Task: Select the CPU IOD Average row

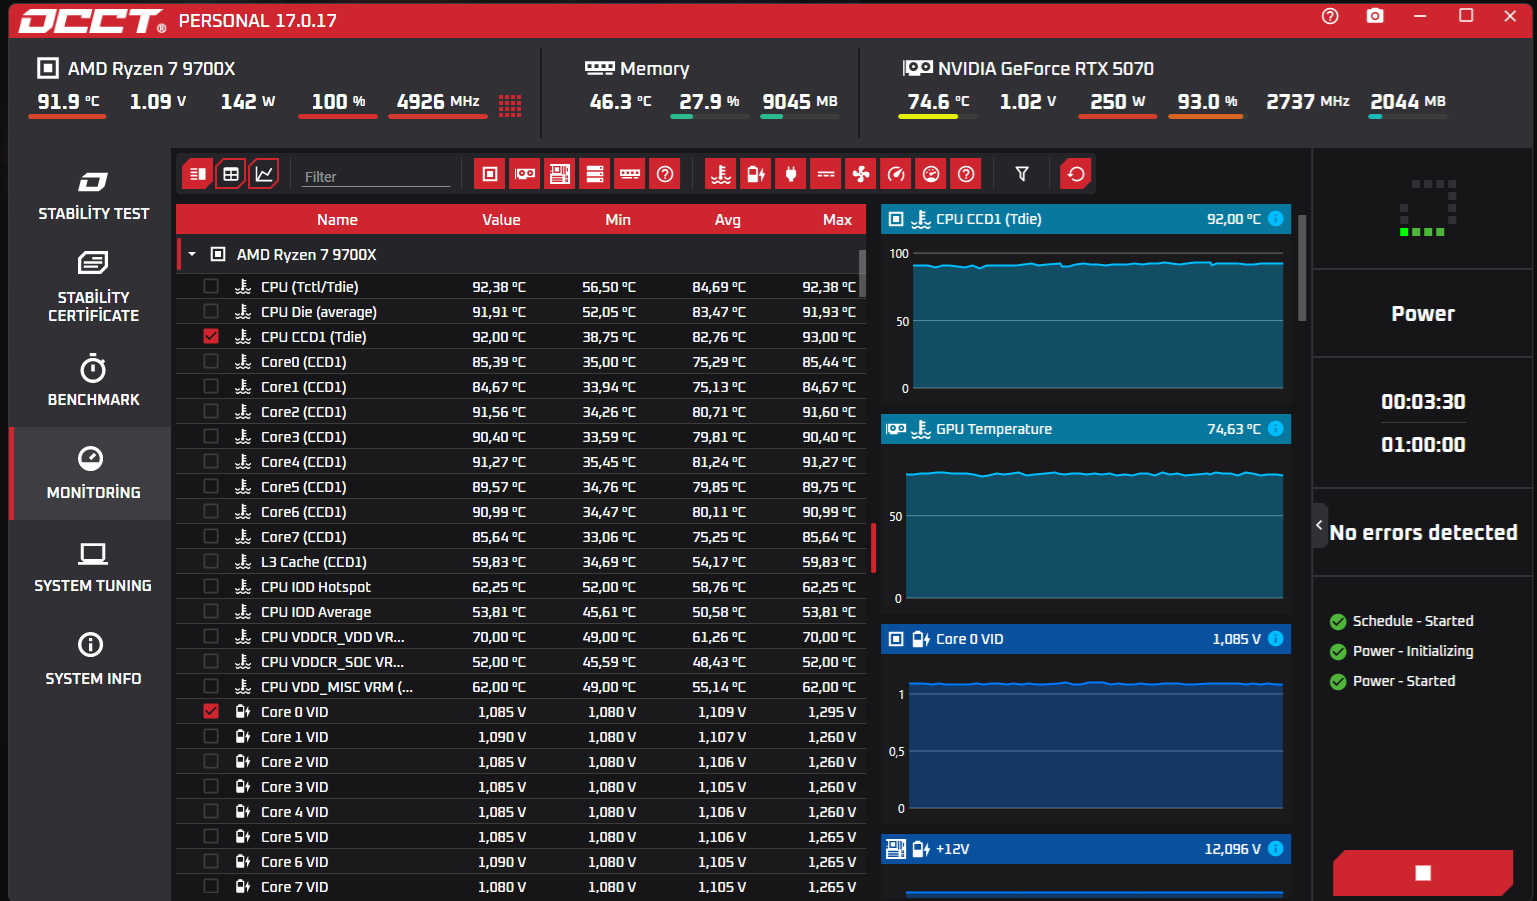Action: pyautogui.click(x=521, y=612)
